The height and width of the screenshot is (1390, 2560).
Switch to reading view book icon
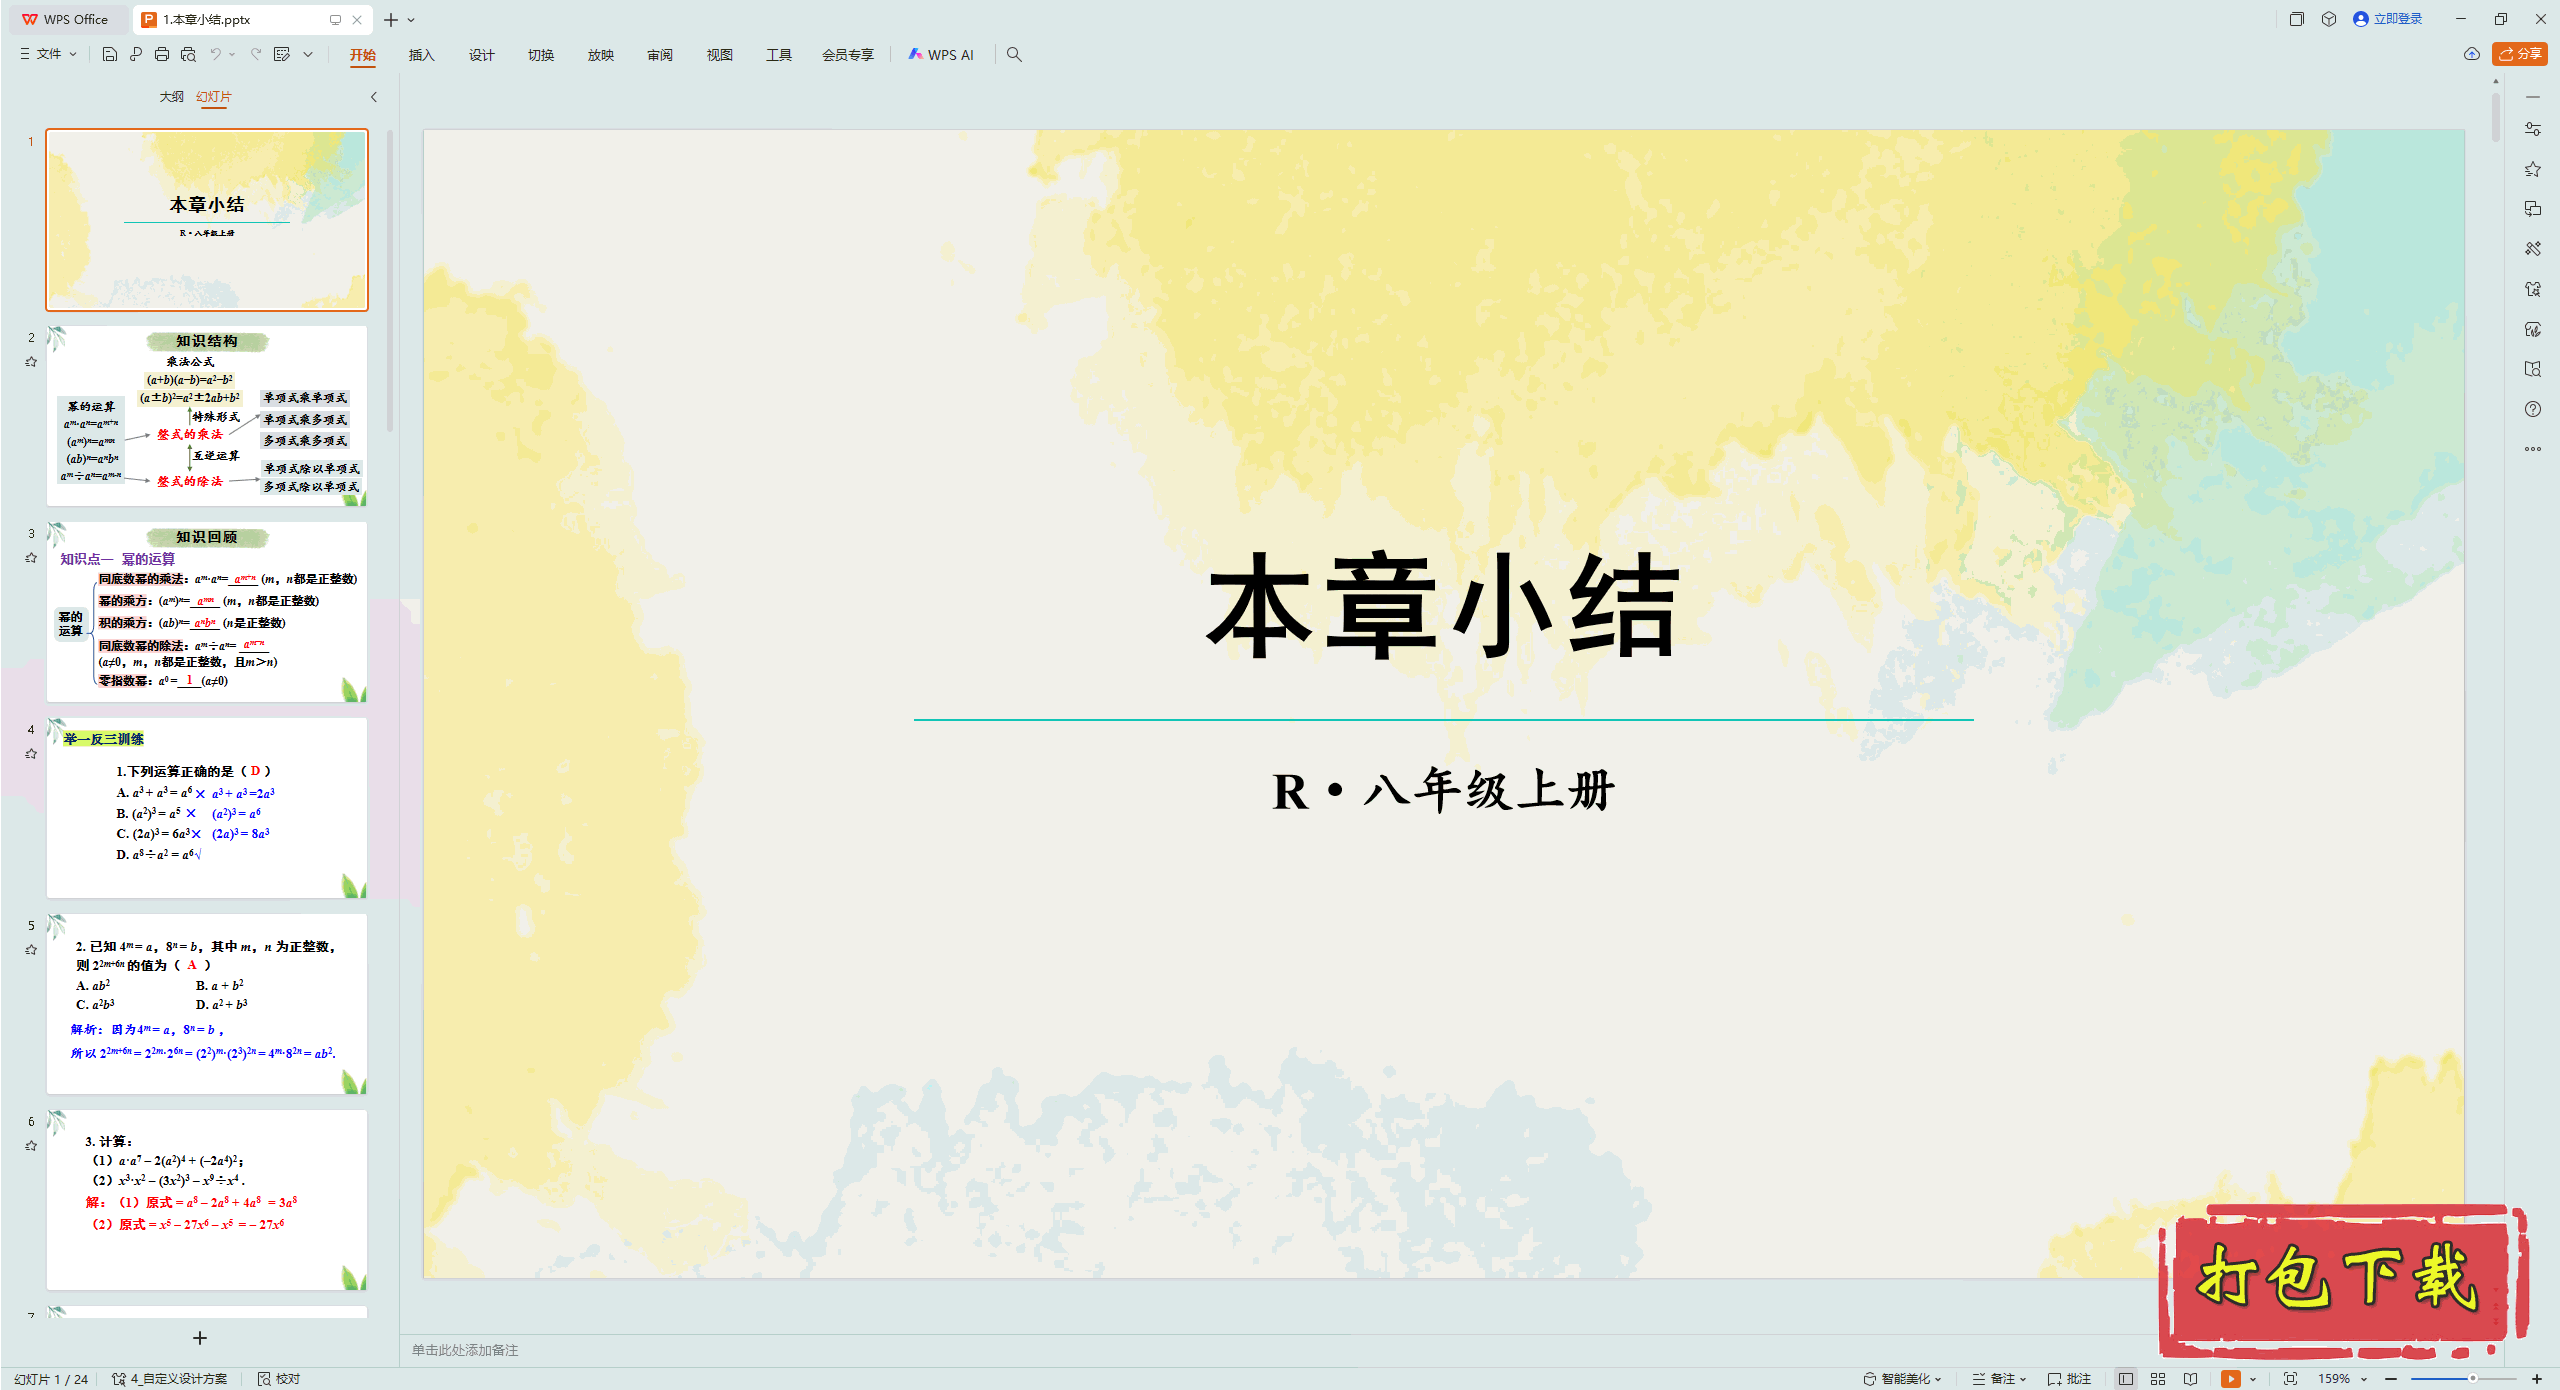[x=2190, y=1378]
